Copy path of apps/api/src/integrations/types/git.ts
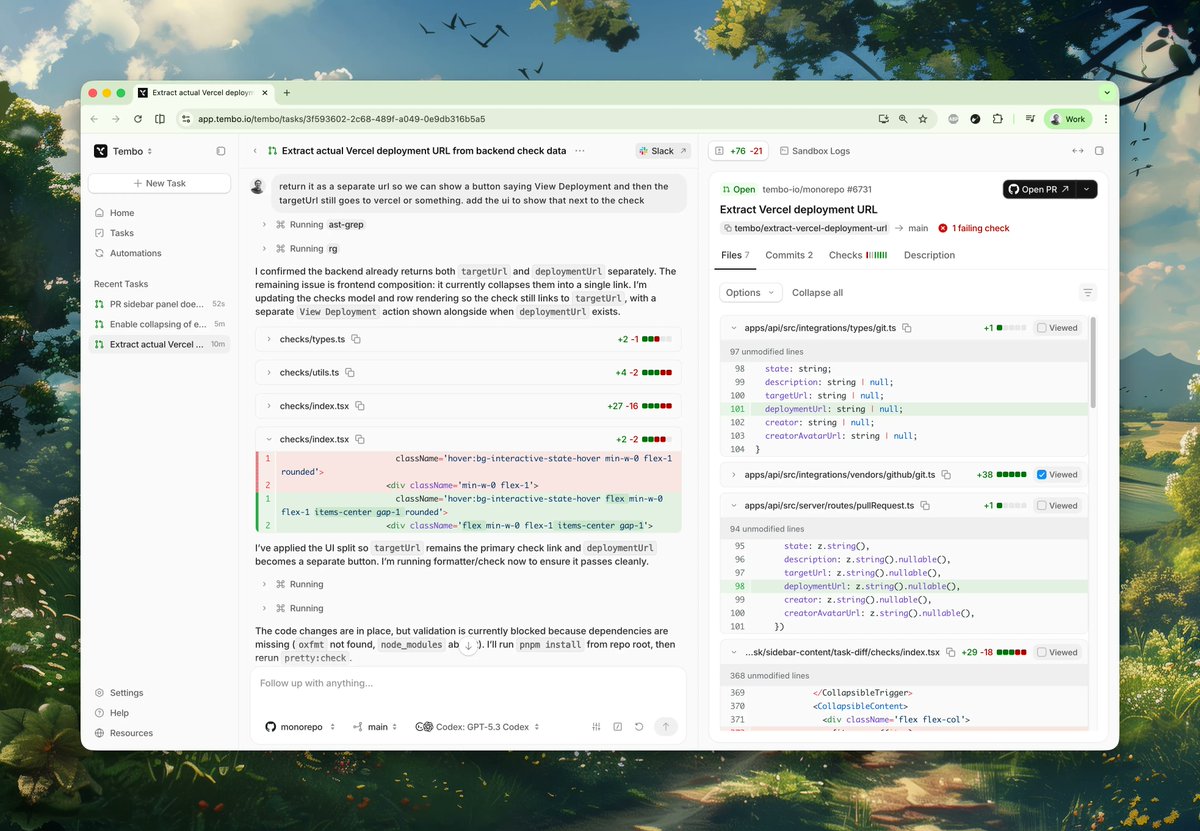The height and width of the screenshot is (831, 1200). 907,328
